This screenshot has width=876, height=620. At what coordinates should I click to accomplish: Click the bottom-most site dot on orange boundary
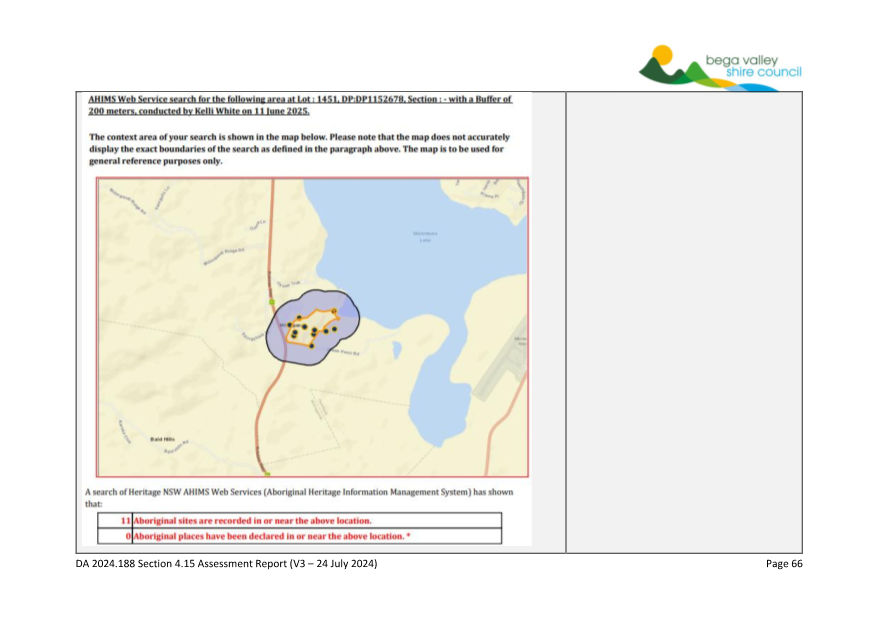point(312,346)
